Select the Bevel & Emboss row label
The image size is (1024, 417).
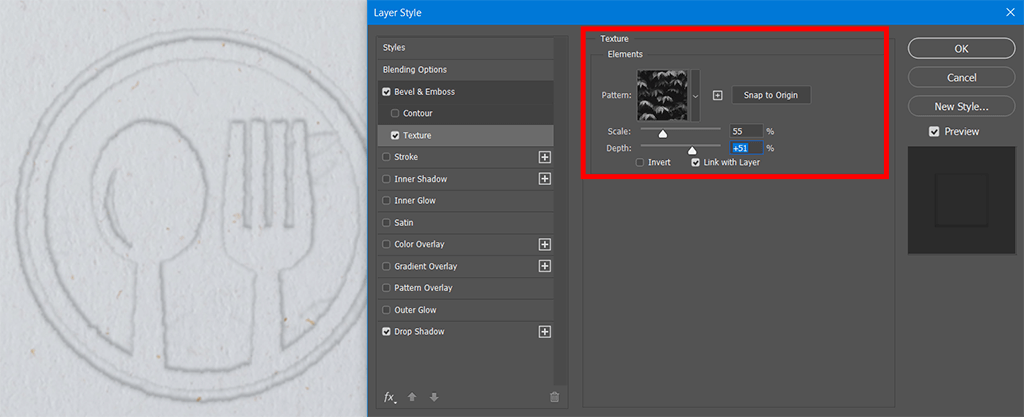click(424, 92)
